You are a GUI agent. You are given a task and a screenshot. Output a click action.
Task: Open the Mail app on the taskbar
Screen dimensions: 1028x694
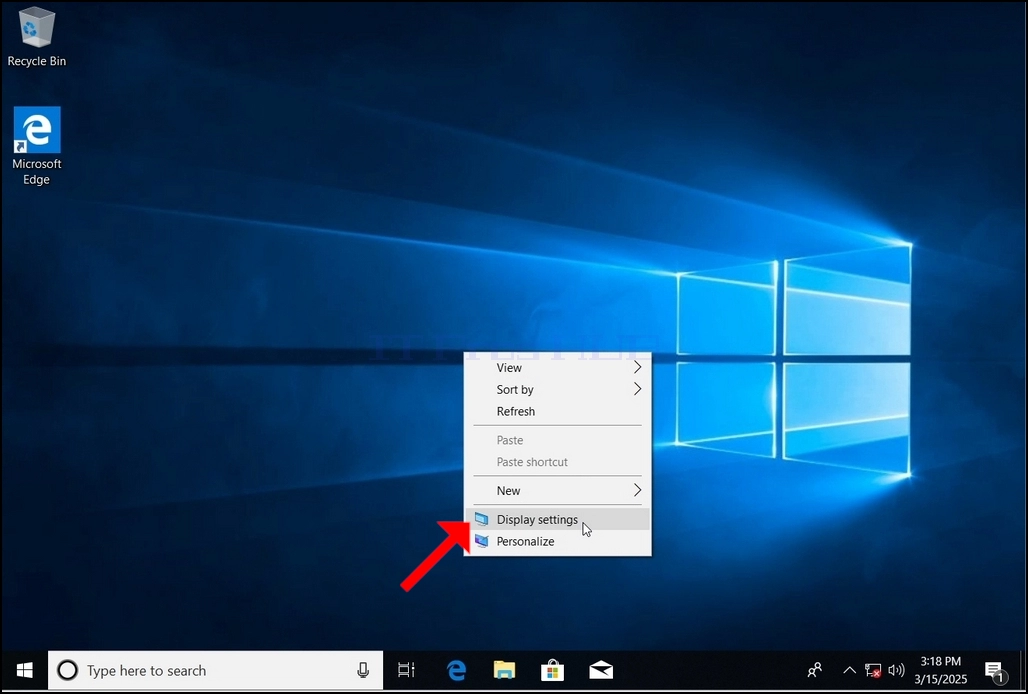(601, 670)
